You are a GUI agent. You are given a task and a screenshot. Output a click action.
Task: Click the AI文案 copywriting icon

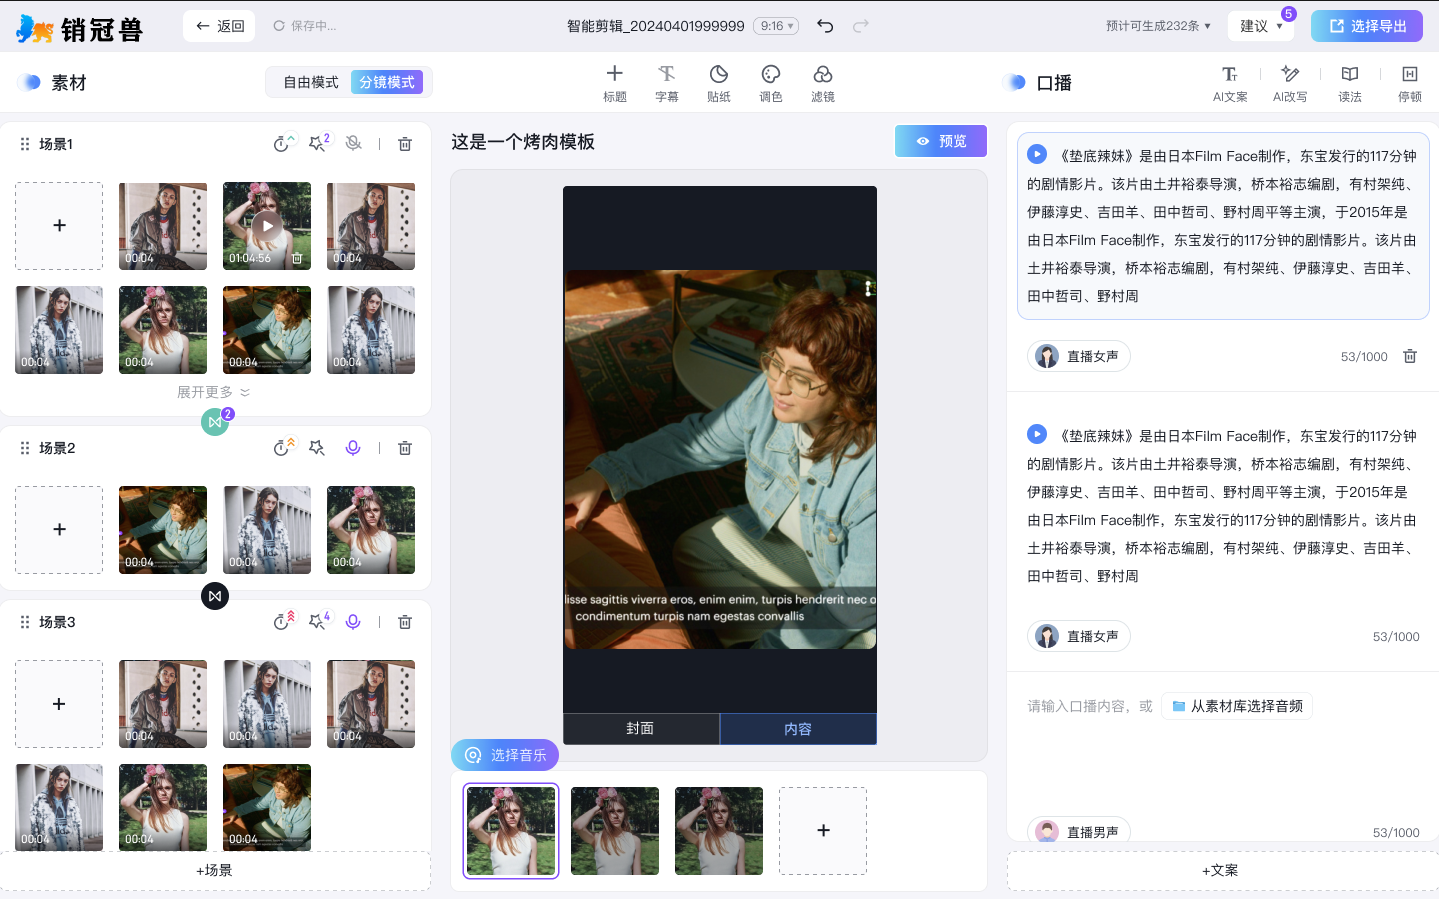[1229, 82]
